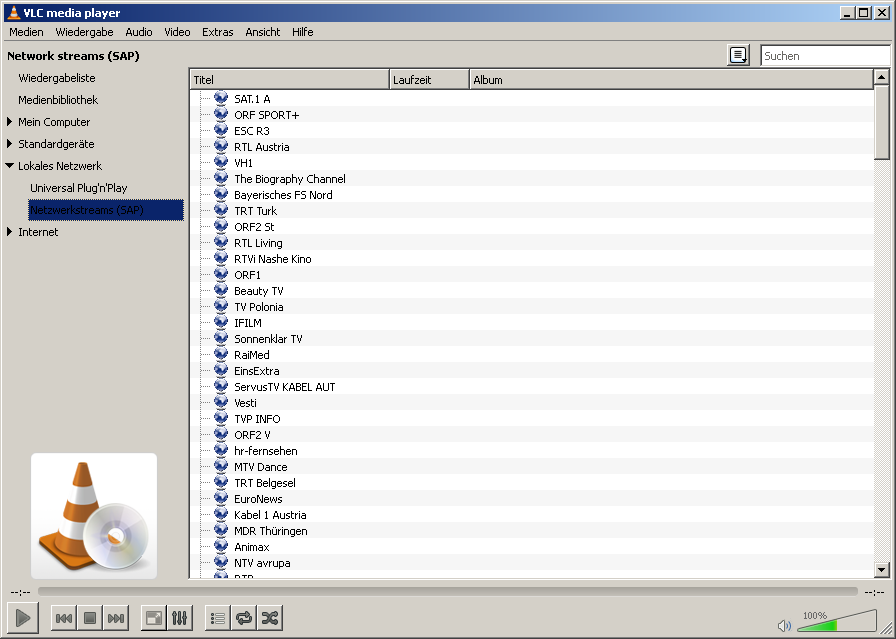Toggle shuffle random playback
Viewport: 896px width, 639px height.
(270, 618)
